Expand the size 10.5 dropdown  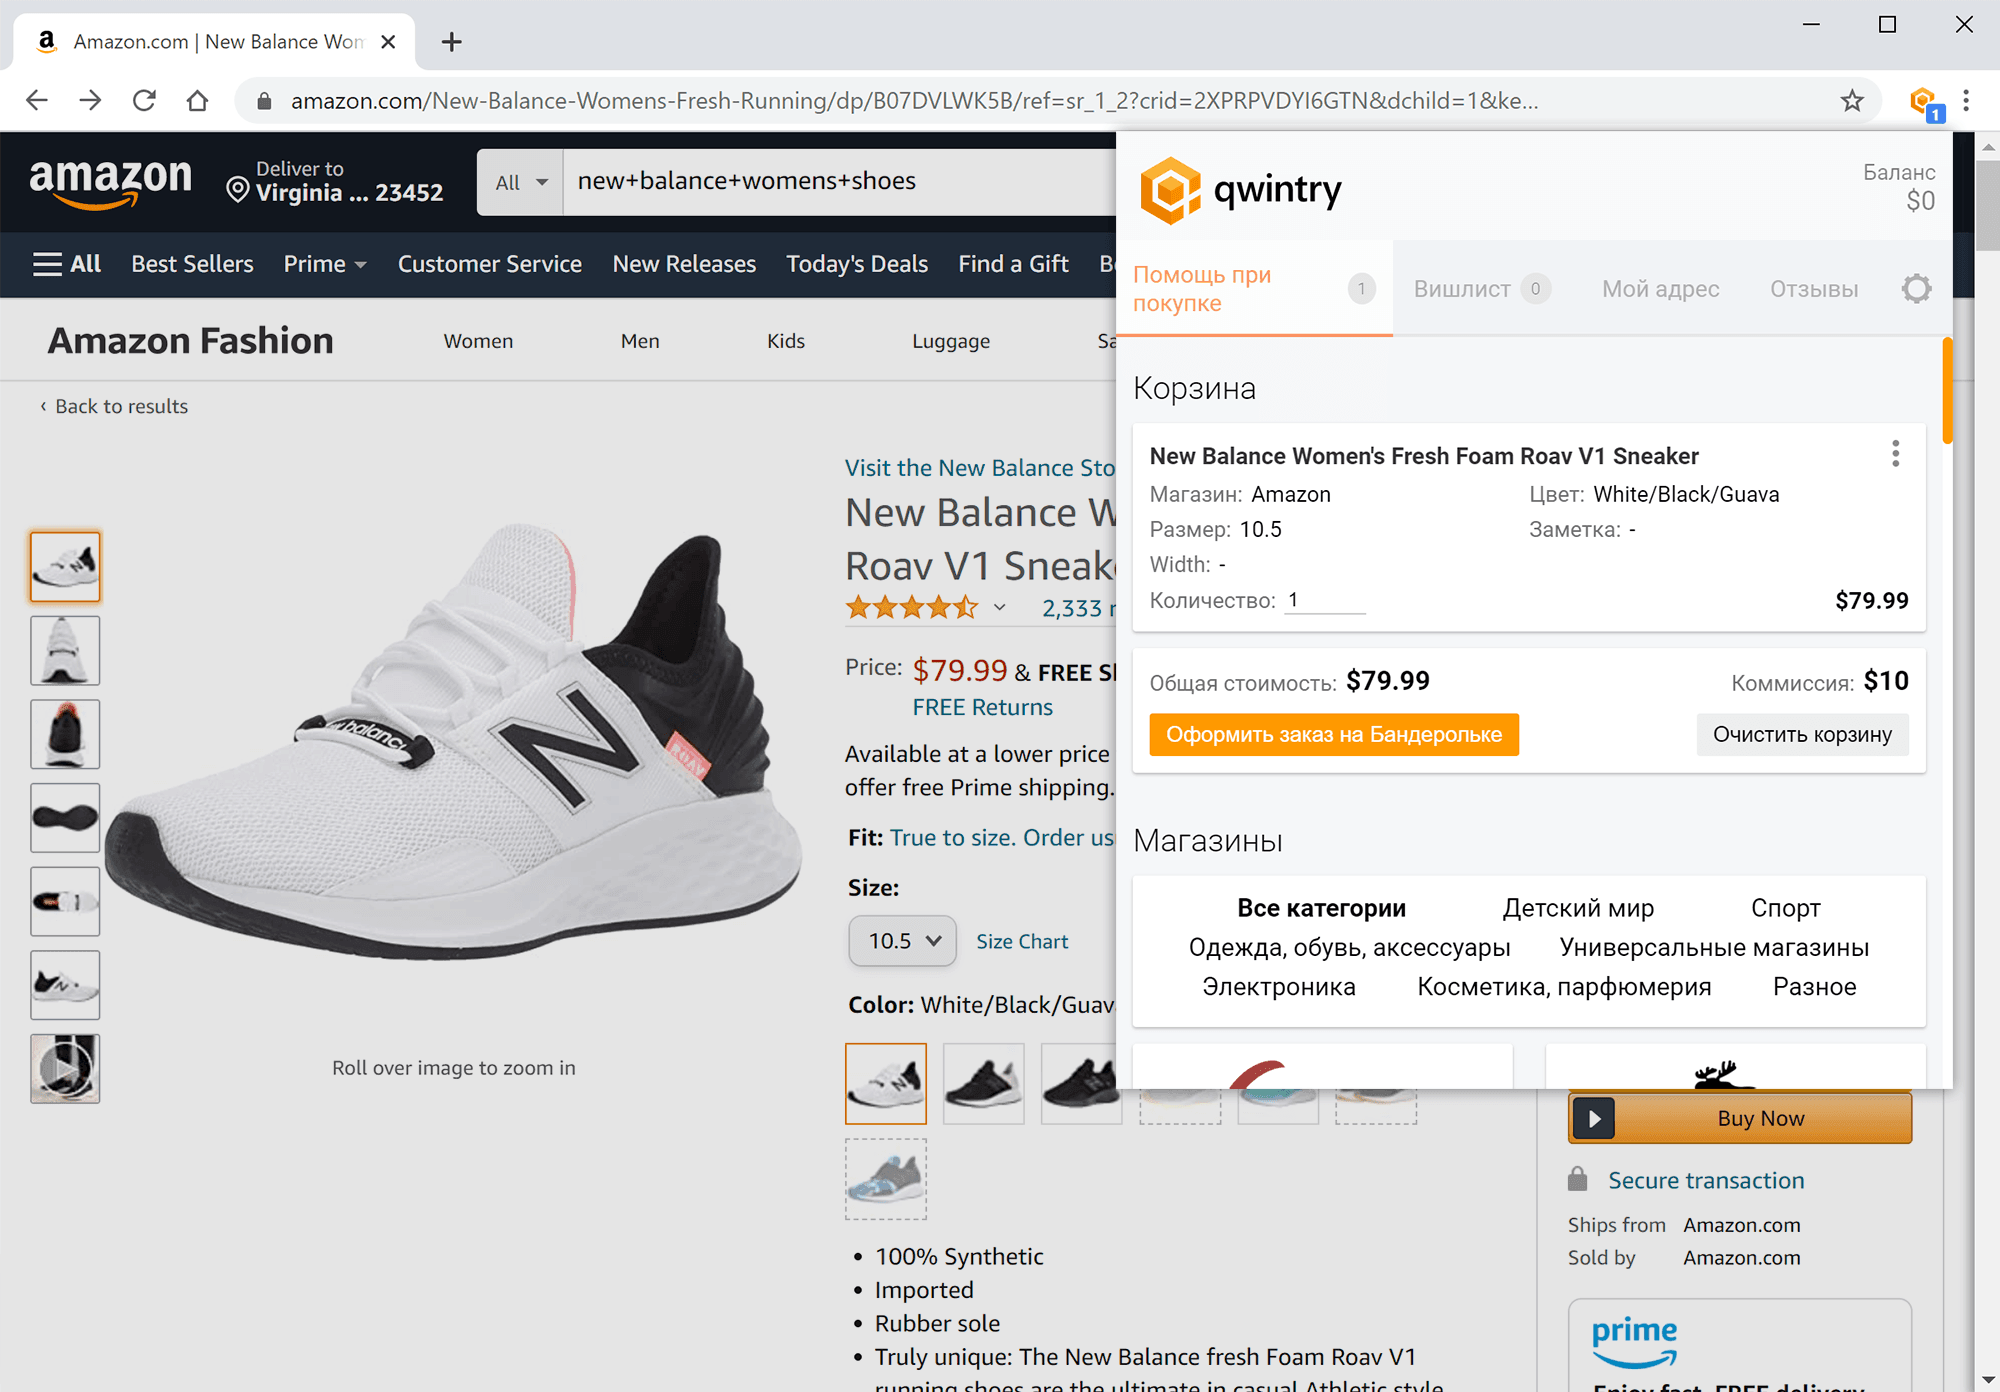[x=903, y=941]
